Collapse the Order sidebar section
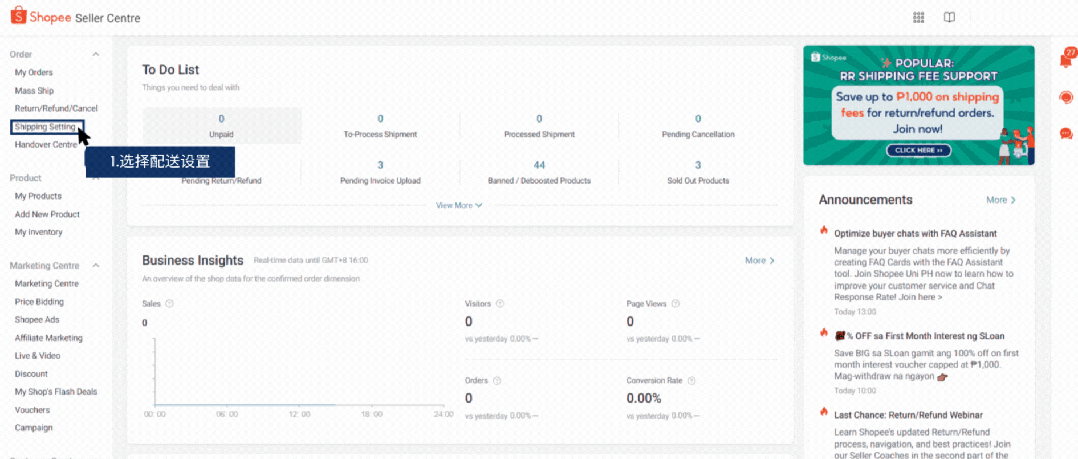 tap(96, 54)
